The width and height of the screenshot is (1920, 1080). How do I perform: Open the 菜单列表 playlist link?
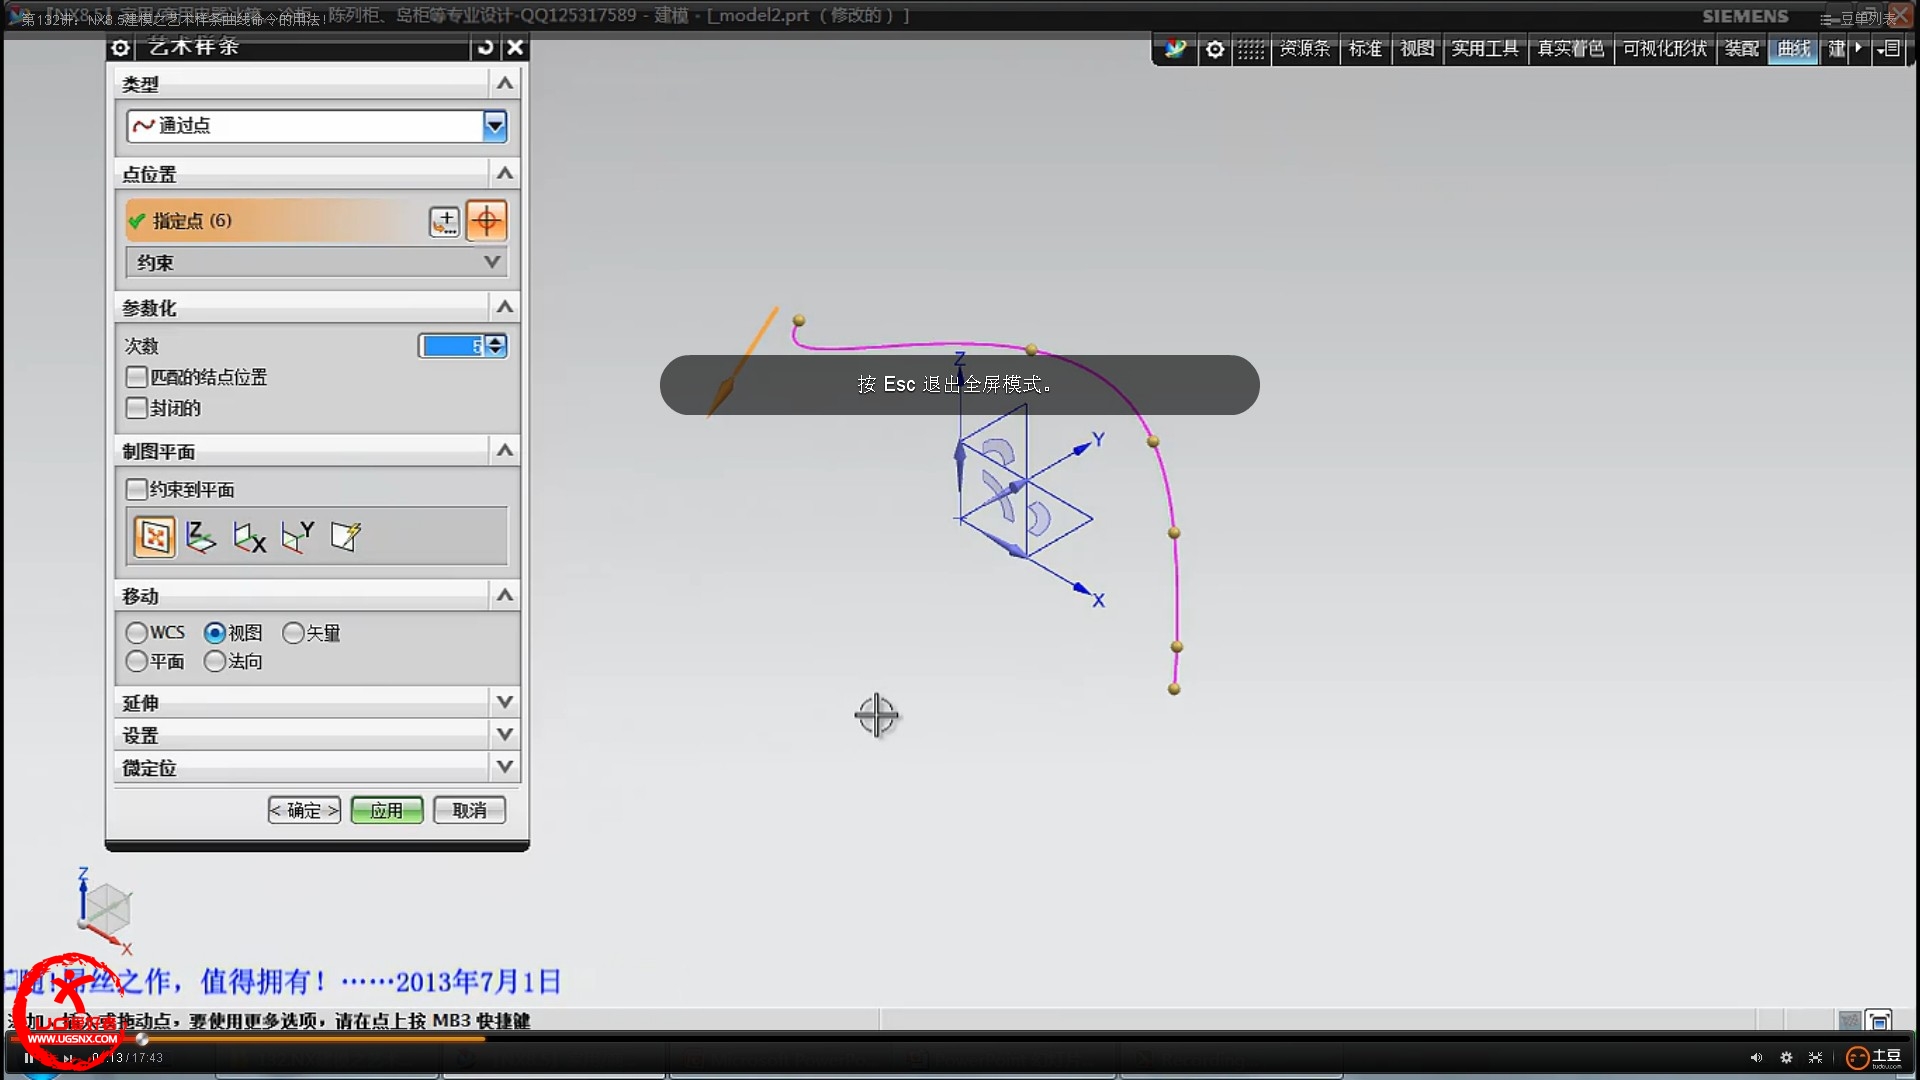tap(1858, 18)
